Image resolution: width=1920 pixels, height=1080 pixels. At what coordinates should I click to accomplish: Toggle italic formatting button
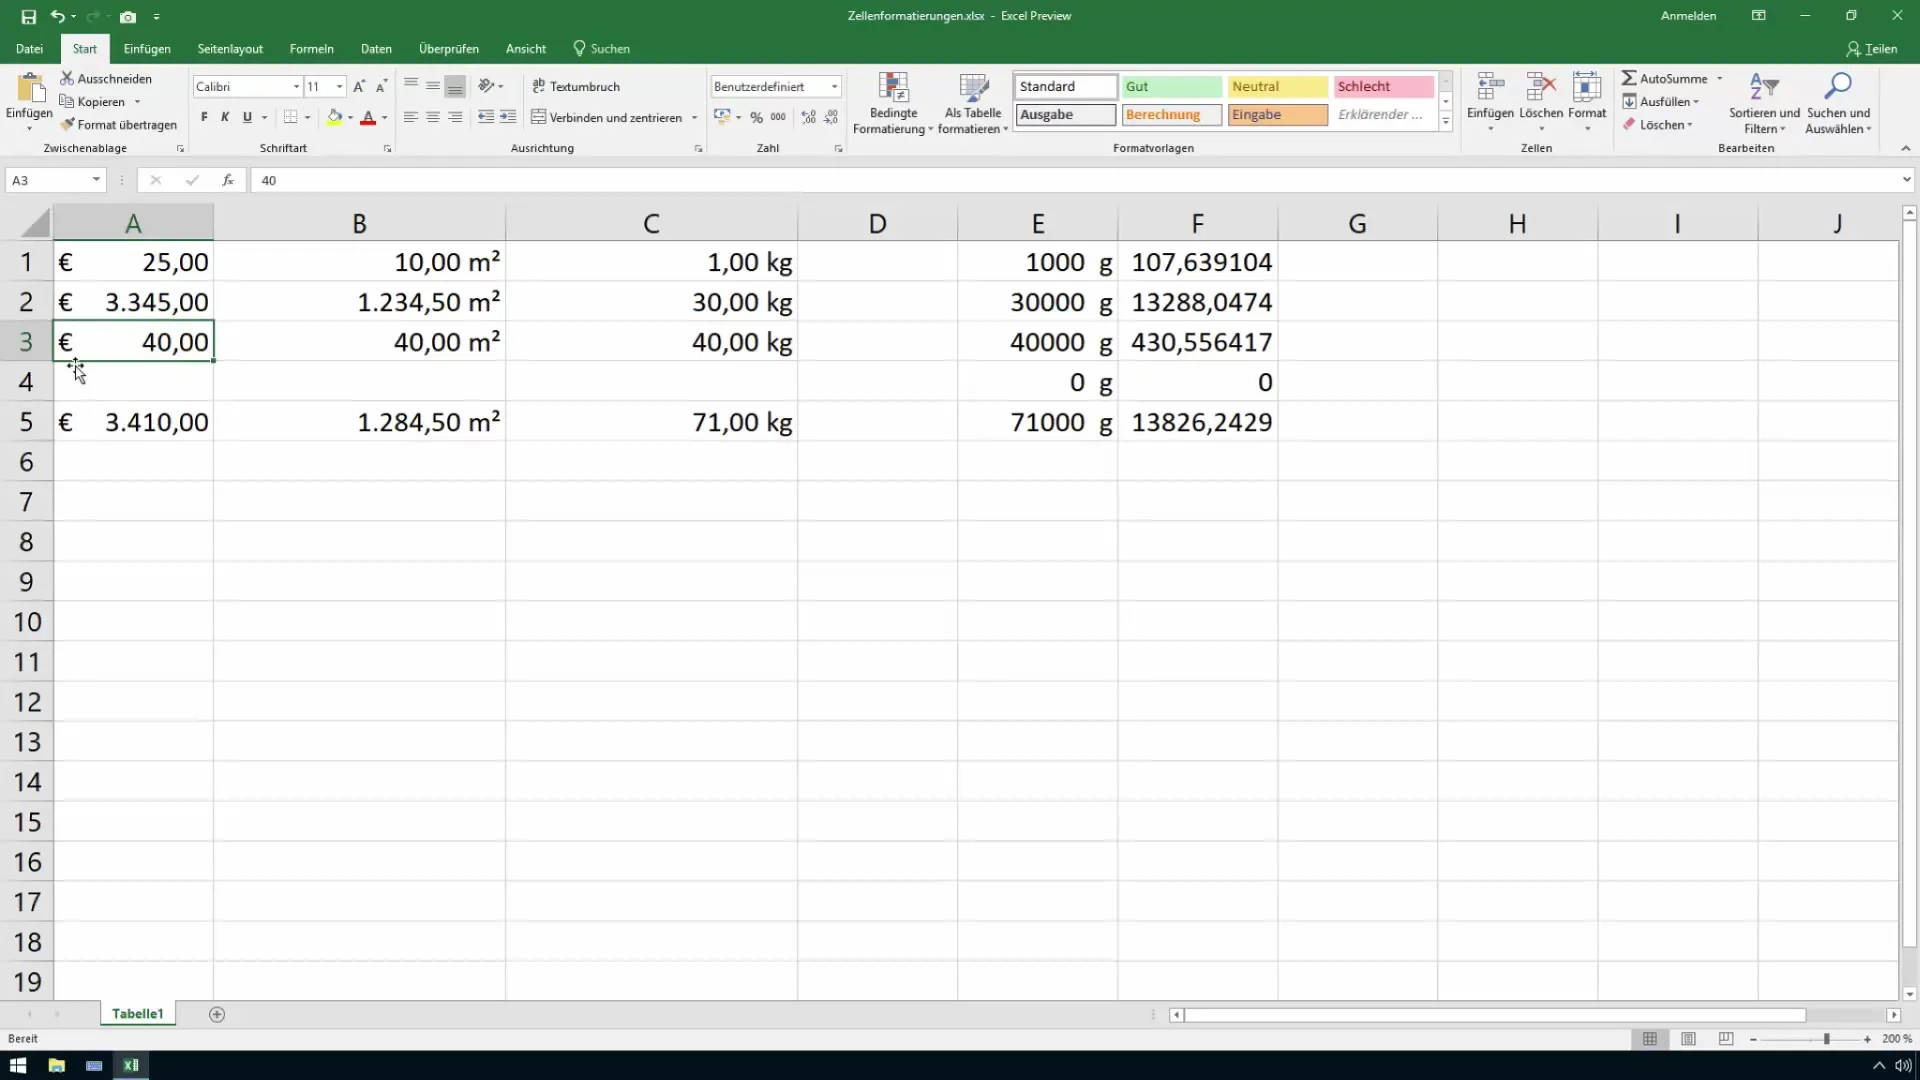pos(225,117)
